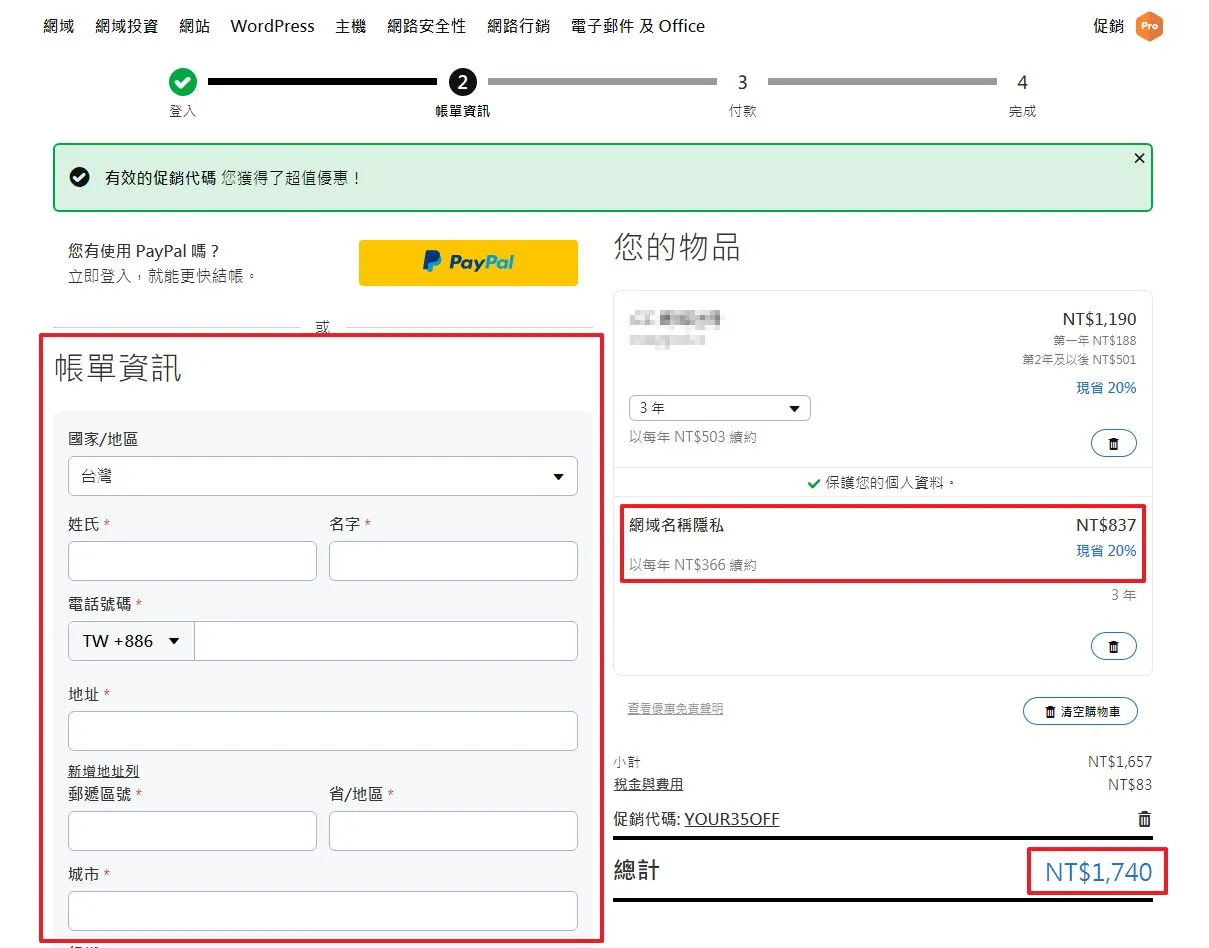Open the 國家/地區 dropdown showing 台灣

[x=323, y=476]
